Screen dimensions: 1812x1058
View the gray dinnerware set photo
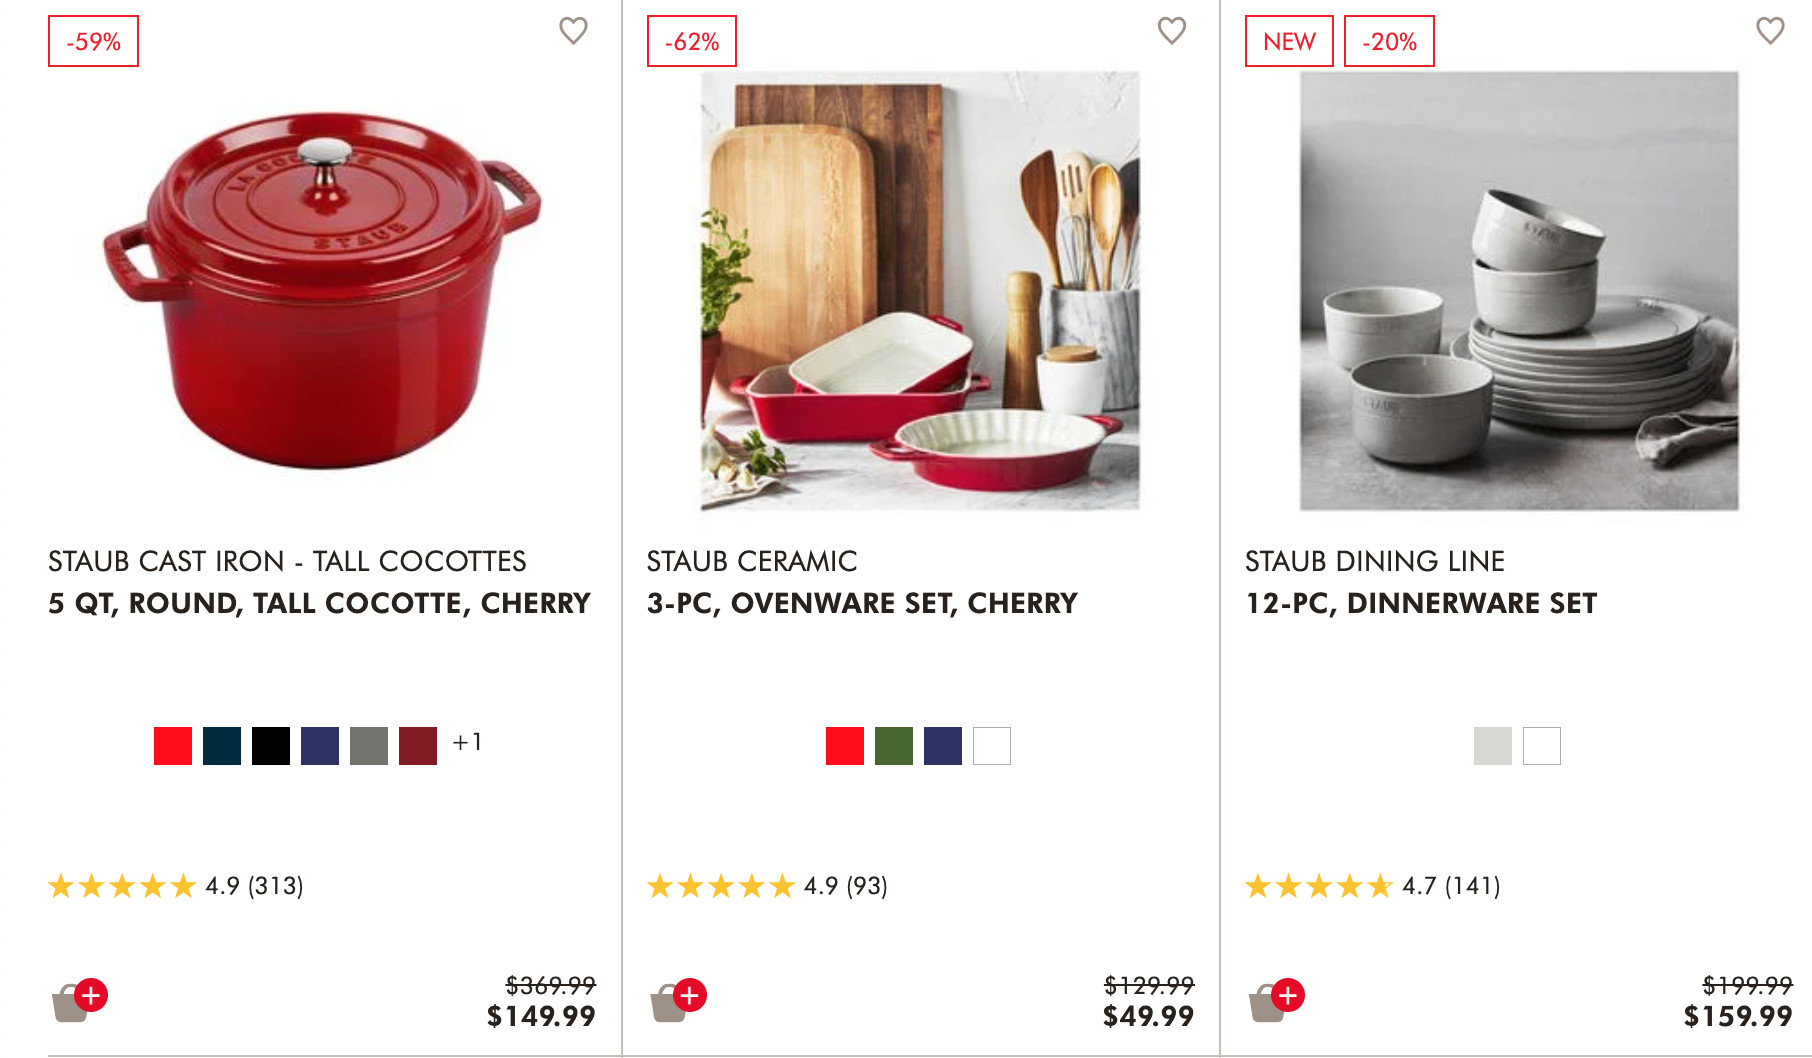(1518, 290)
